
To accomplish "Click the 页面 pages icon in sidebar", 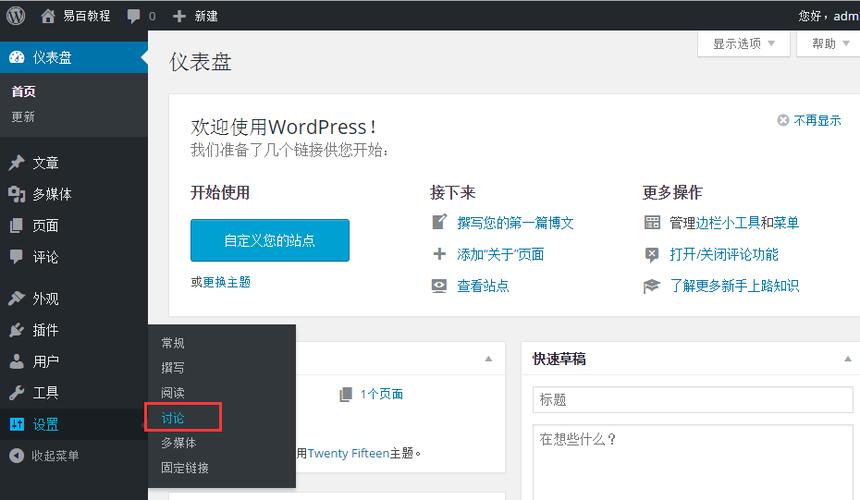I will (16, 225).
